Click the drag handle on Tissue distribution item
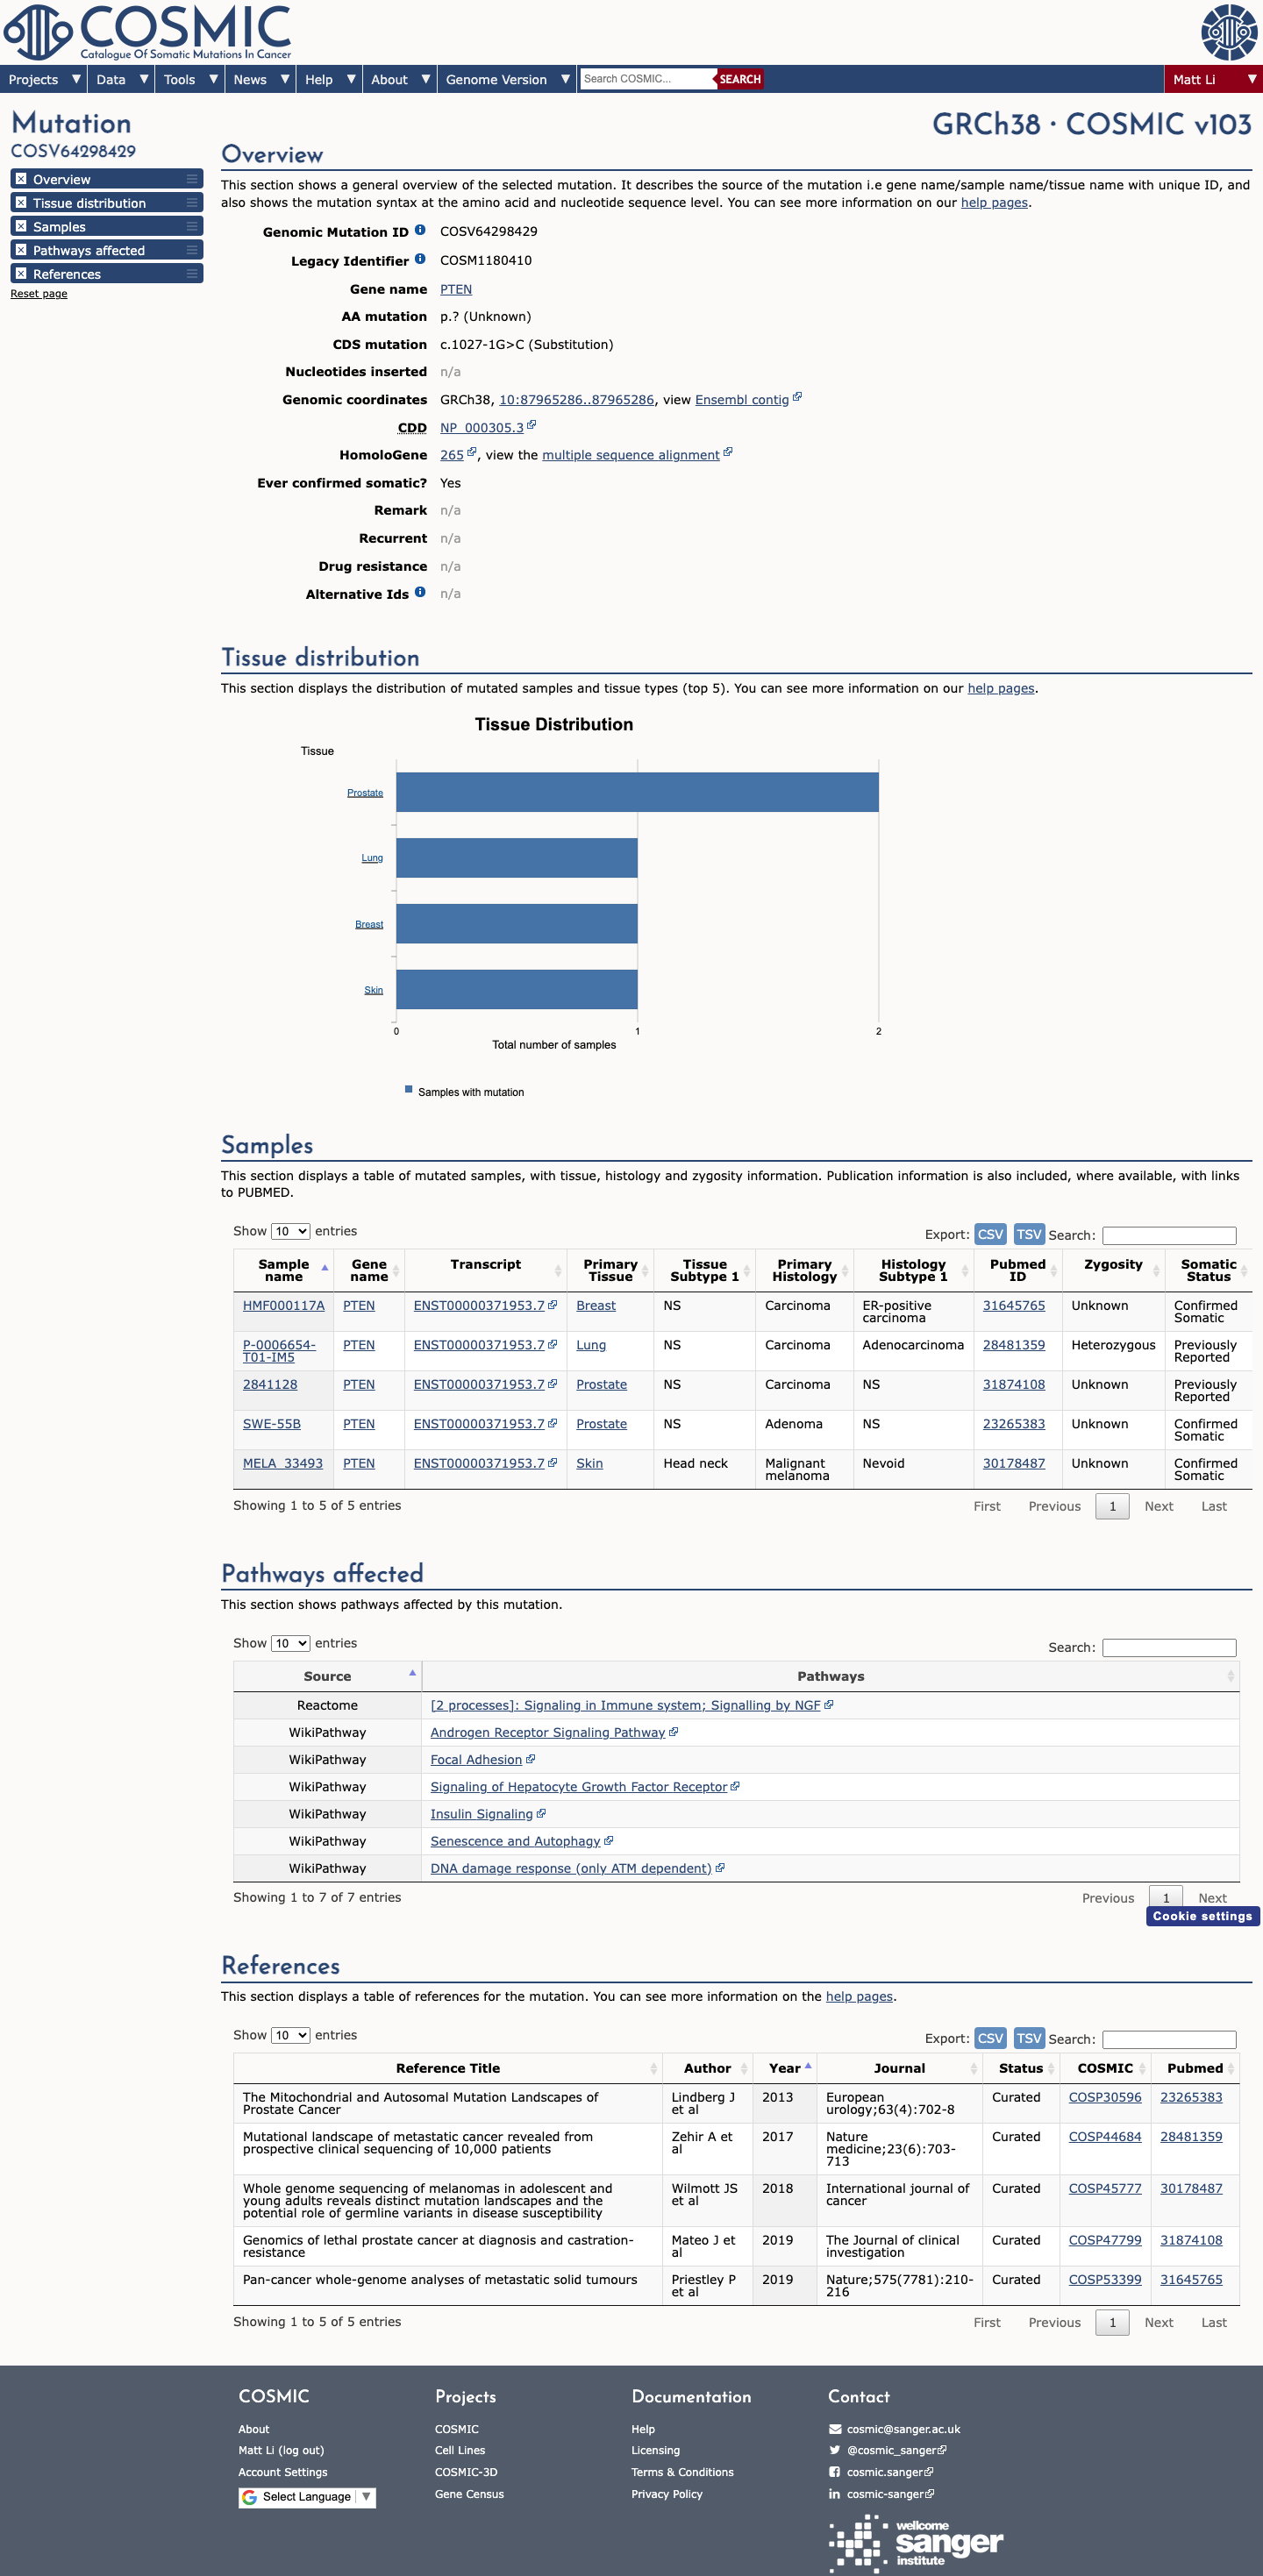The height and width of the screenshot is (2576, 1263). tap(192, 203)
